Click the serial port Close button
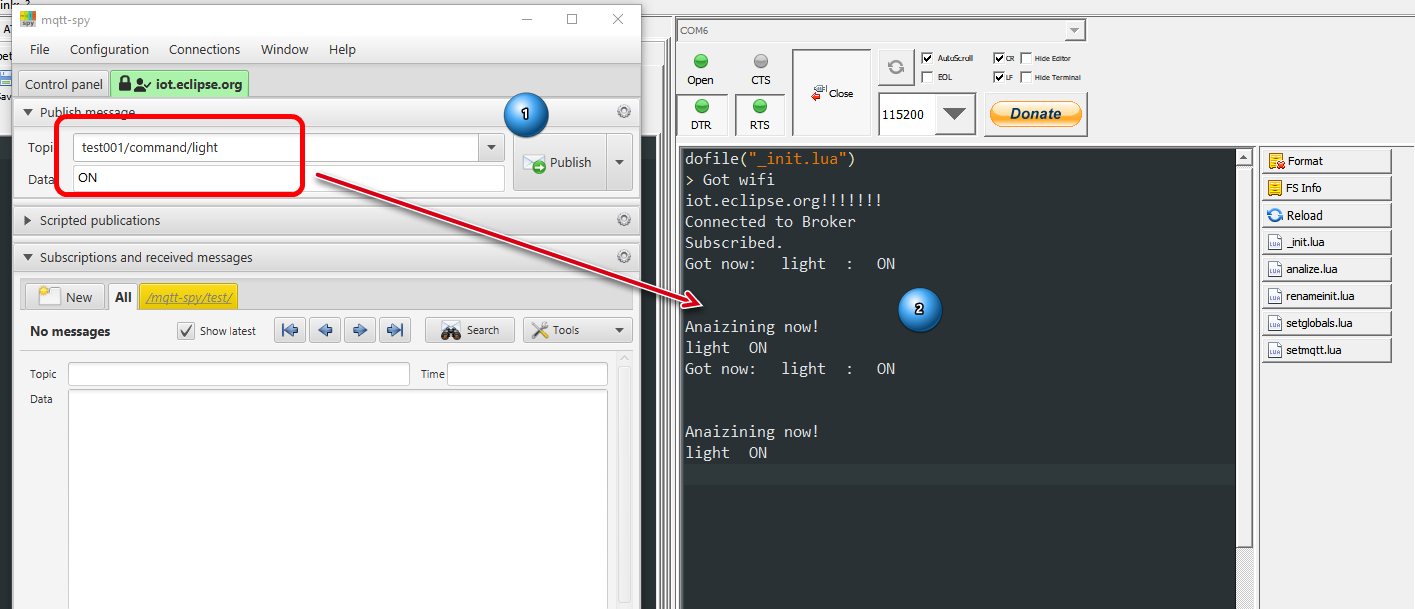 [x=832, y=93]
